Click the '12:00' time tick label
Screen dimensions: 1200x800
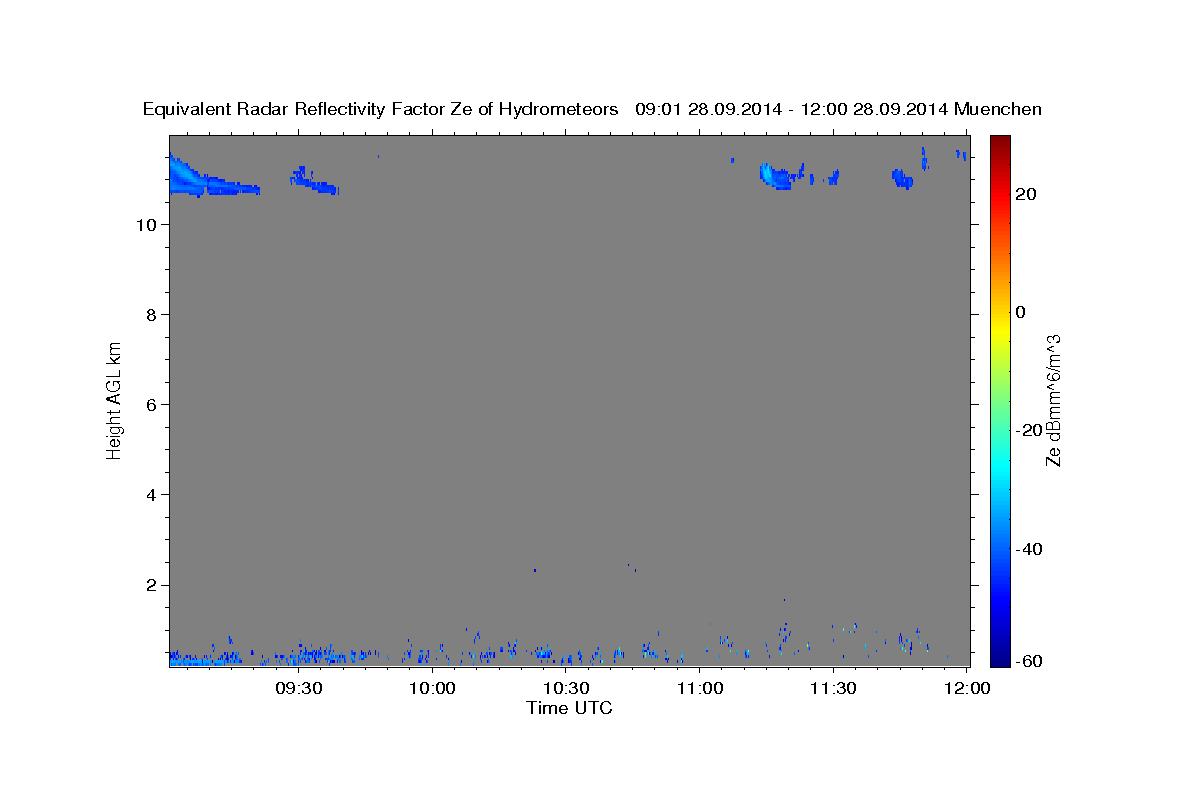(967, 688)
